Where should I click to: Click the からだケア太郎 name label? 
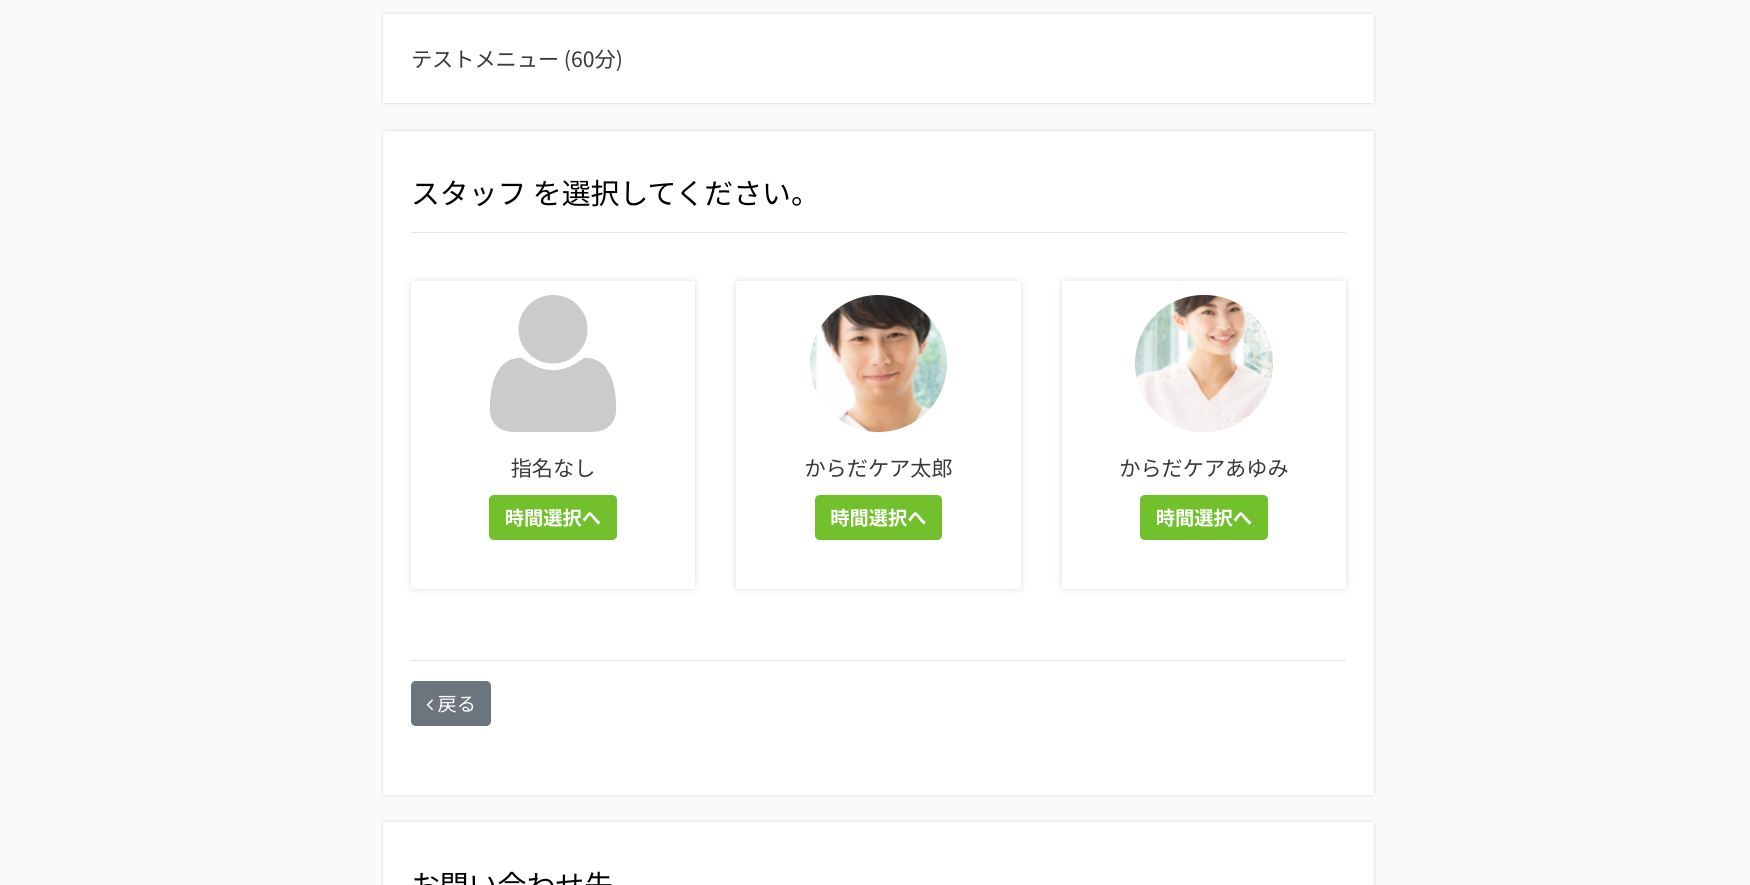click(878, 468)
